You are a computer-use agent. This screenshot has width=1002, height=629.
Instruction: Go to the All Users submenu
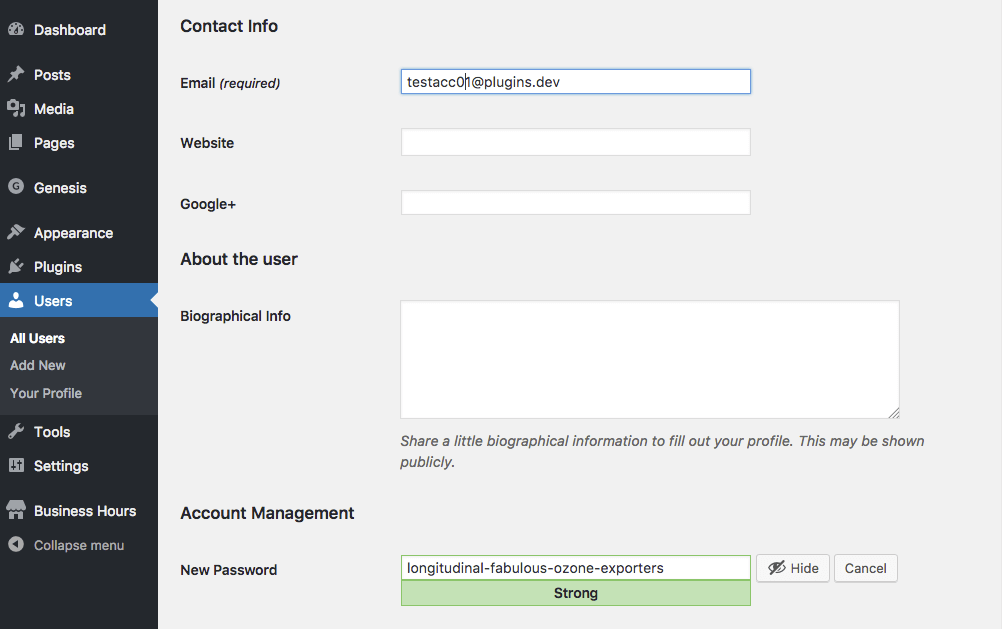37,338
